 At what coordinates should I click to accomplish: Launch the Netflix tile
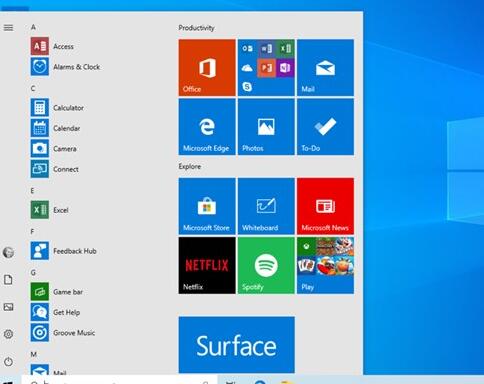coord(207,265)
